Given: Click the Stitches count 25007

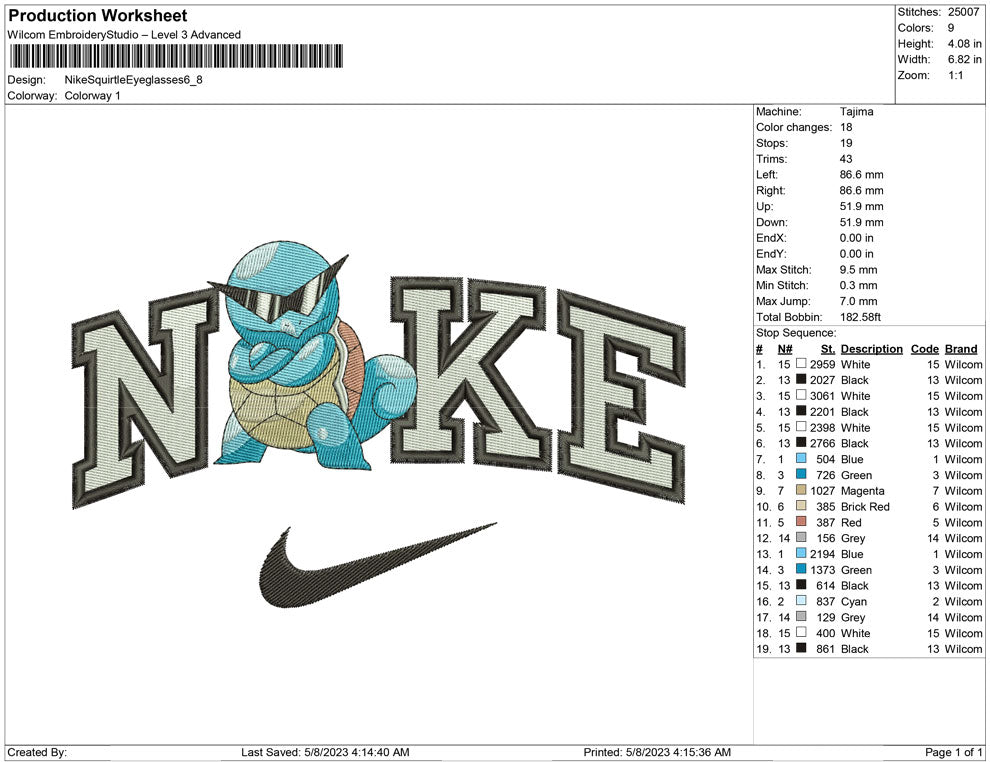Looking at the screenshot, I should (x=963, y=12).
